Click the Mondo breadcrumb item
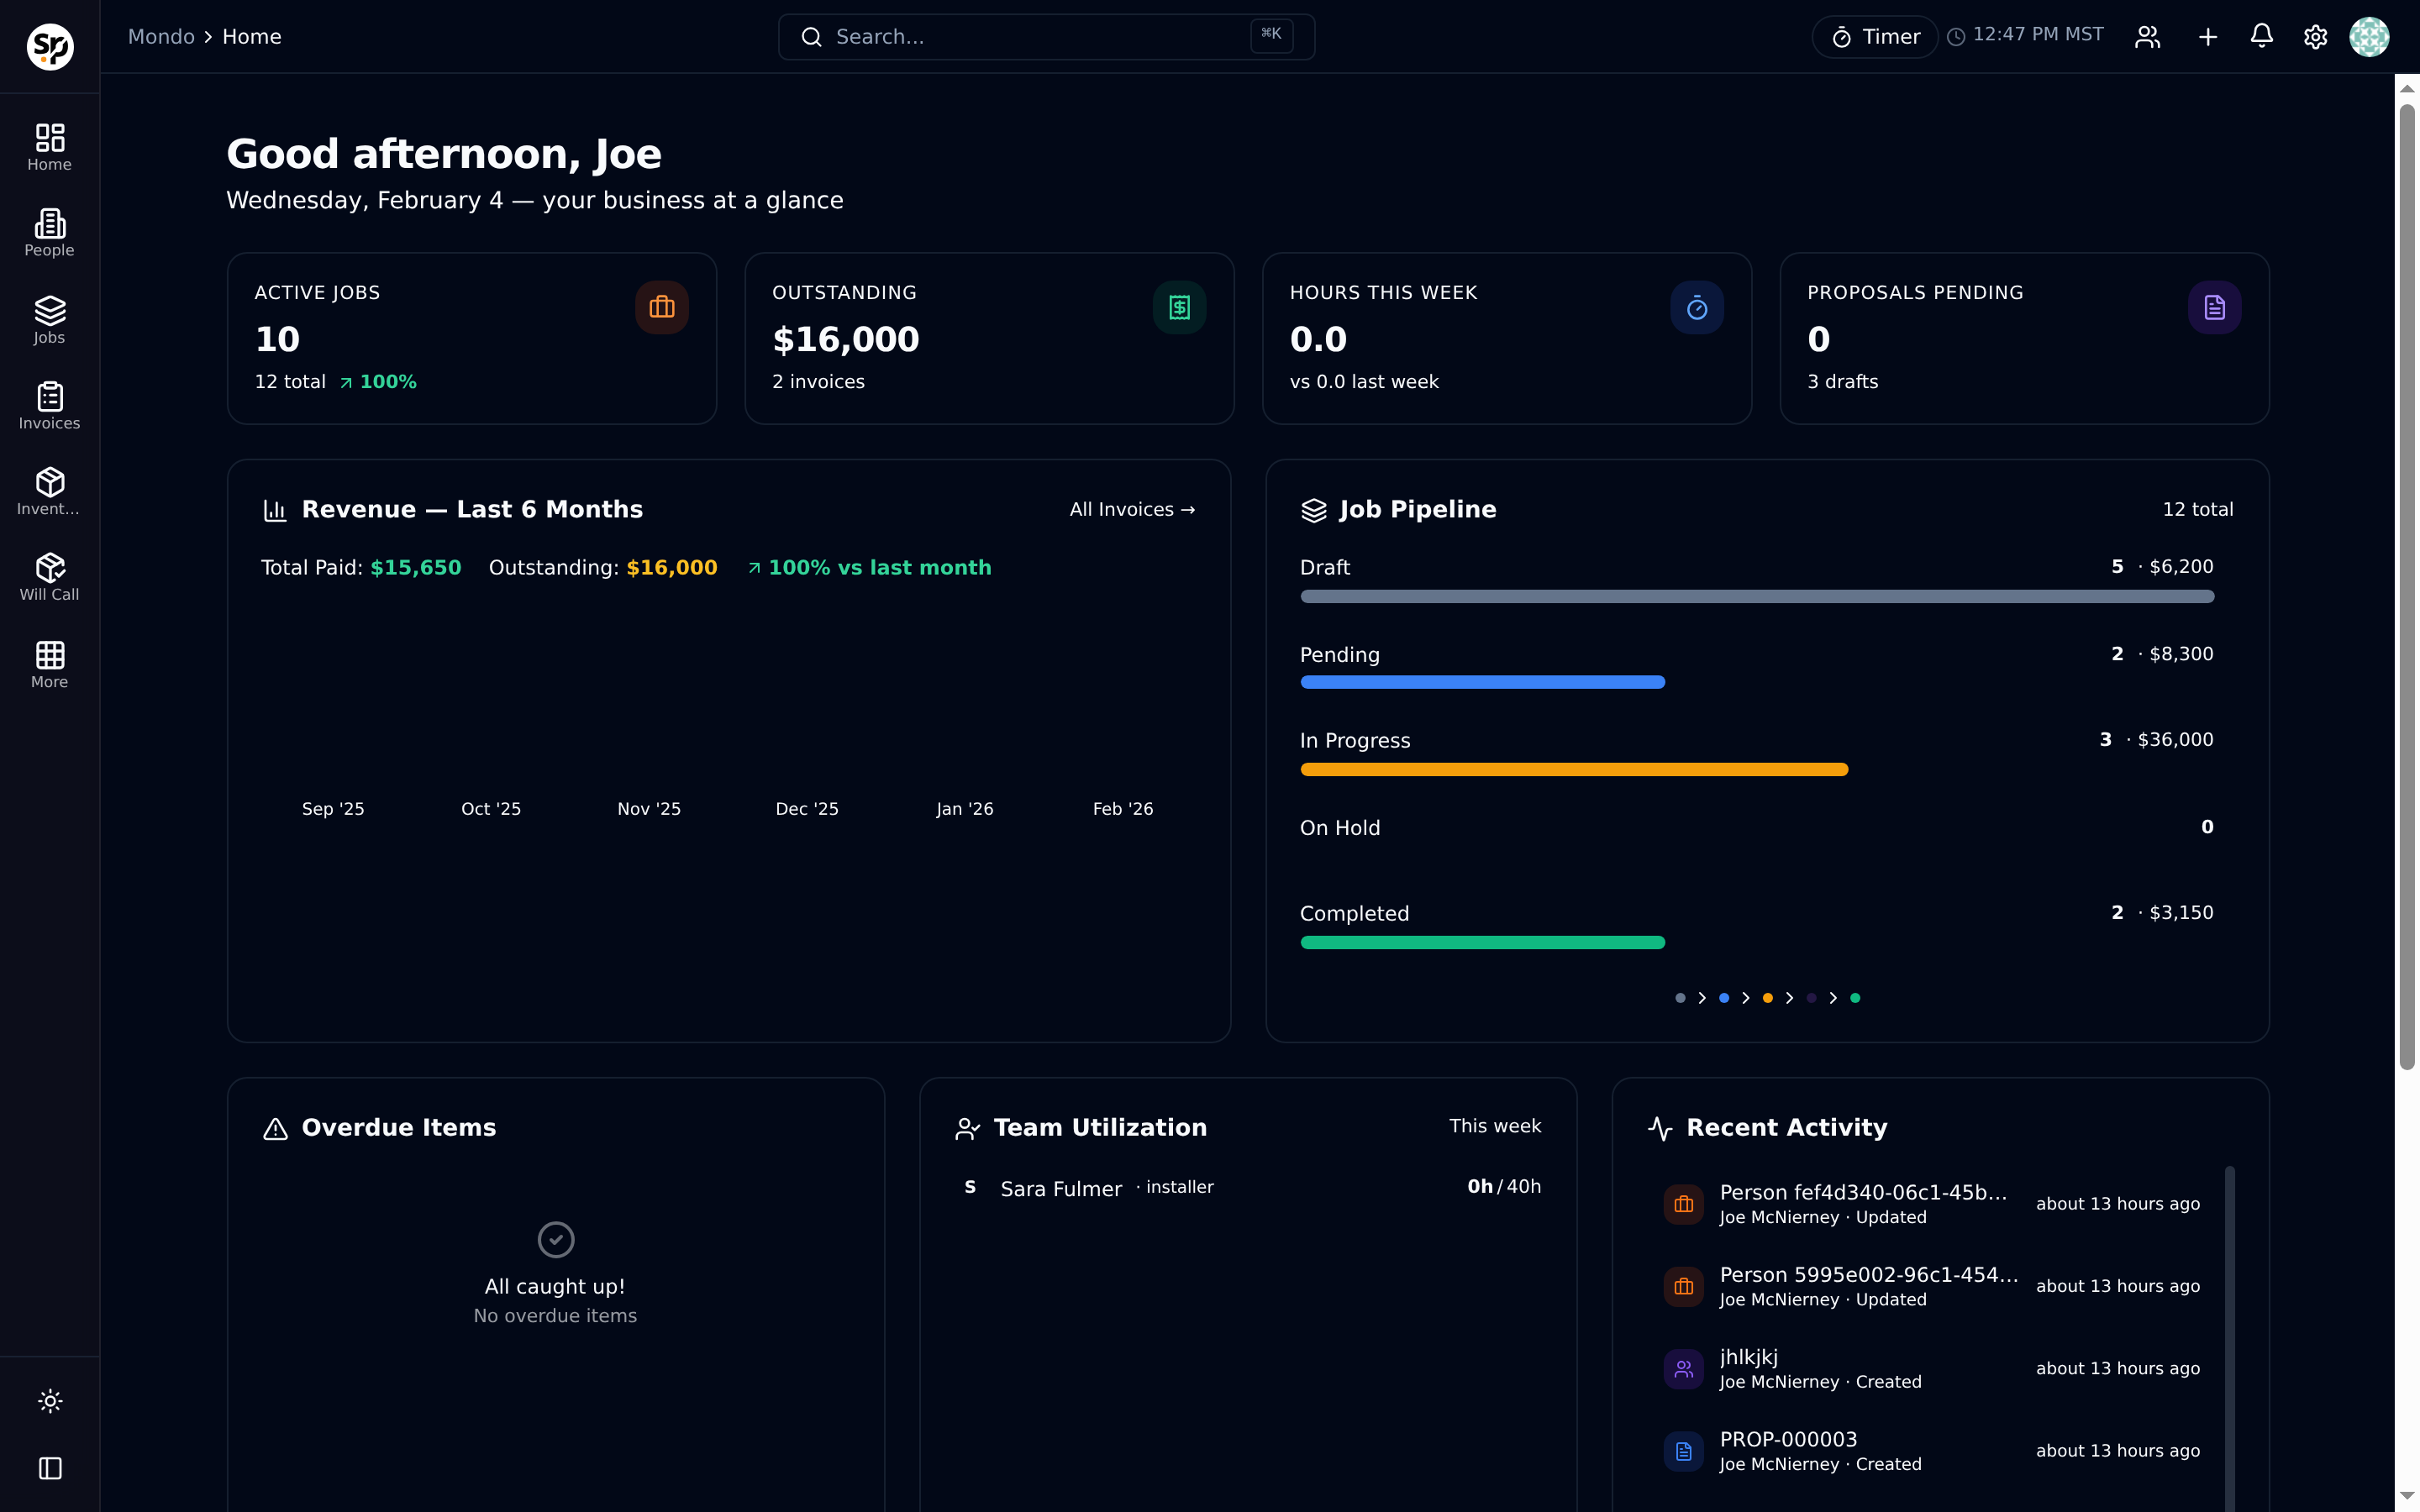This screenshot has height=1512, width=2420. point(161,36)
